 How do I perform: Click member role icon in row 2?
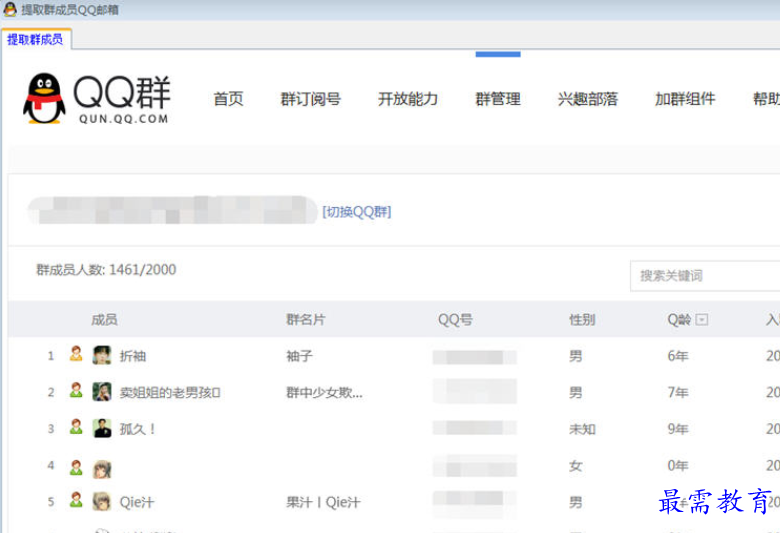click(76, 391)
